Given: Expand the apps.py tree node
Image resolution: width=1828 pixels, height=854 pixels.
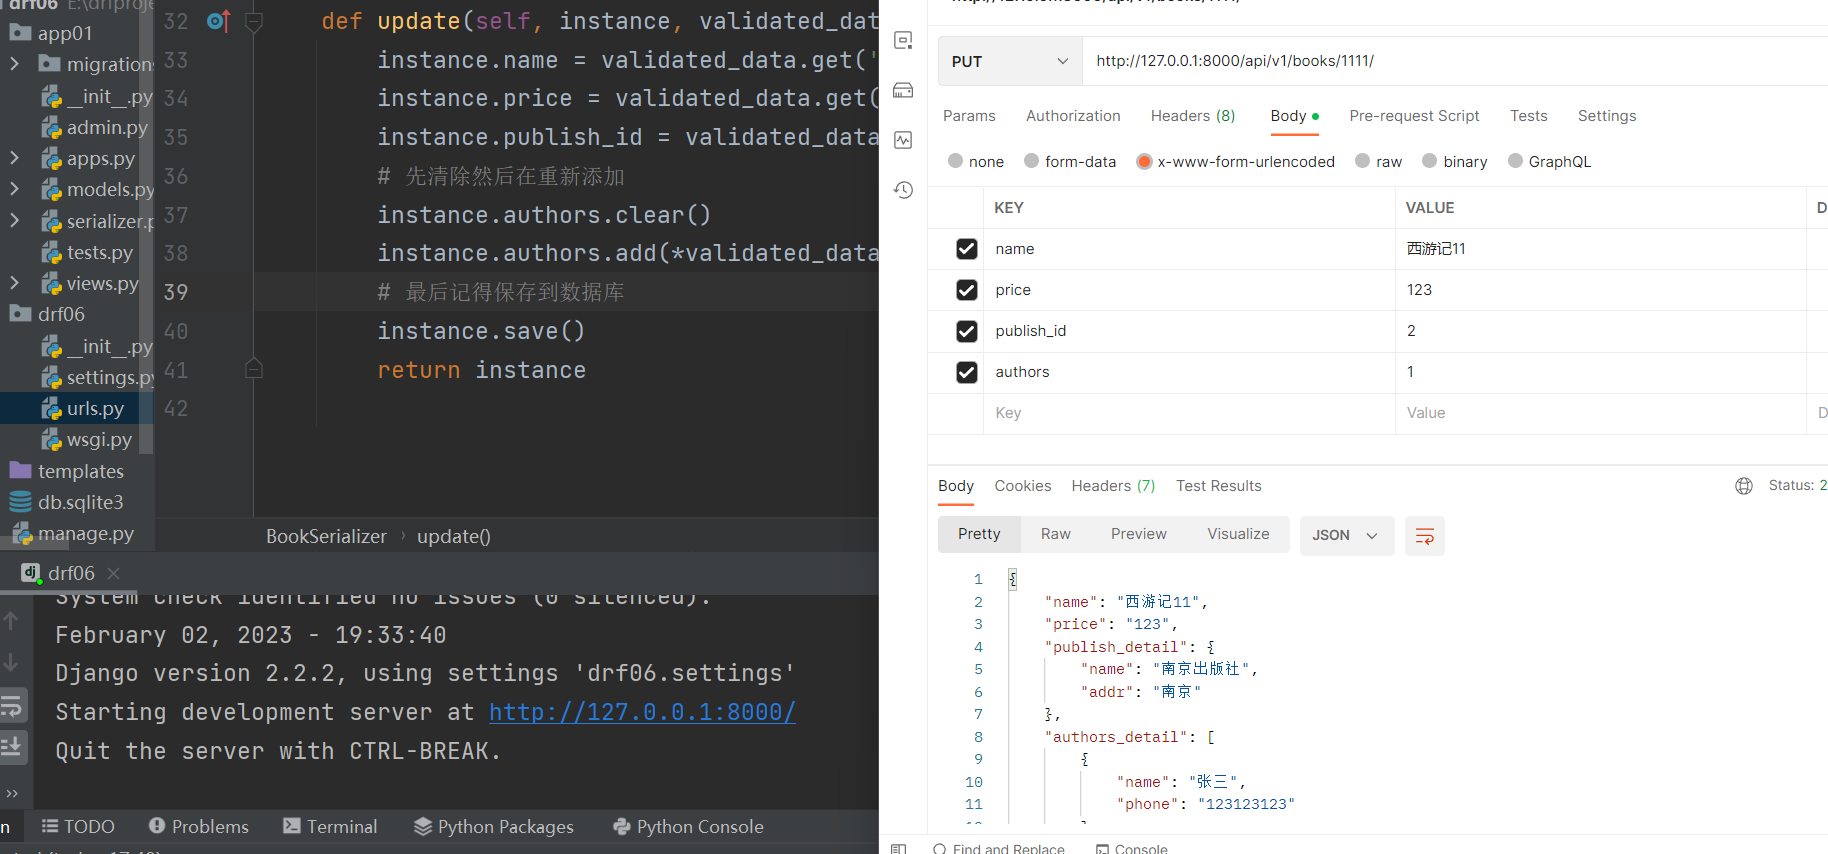Looking at the screenshot, I should point(14,158).
